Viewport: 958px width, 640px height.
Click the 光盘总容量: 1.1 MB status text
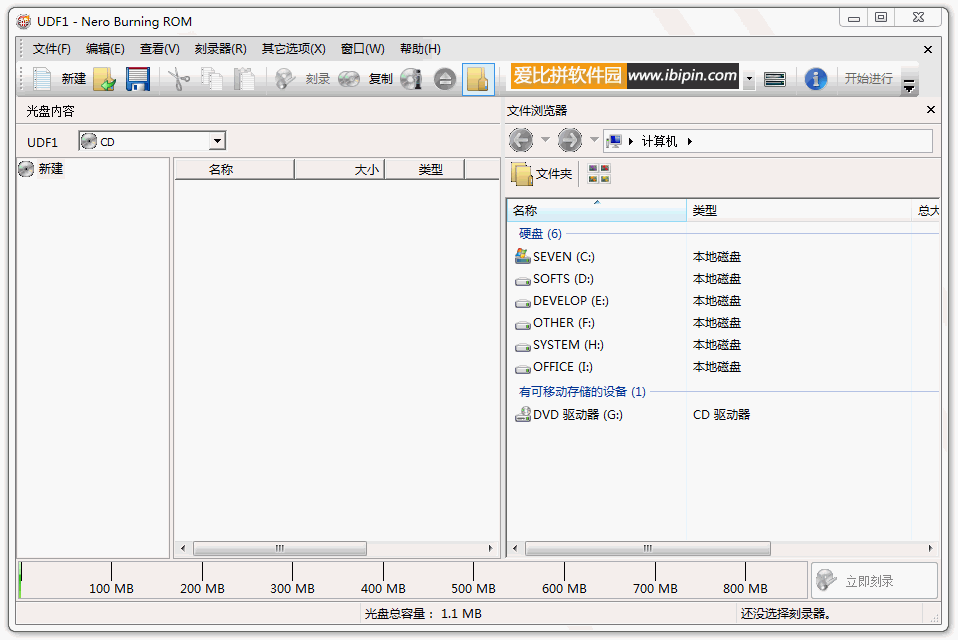click(x=423, y=614)
